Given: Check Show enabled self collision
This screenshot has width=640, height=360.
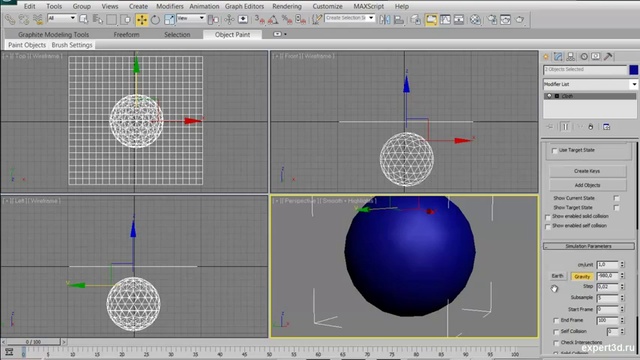Looking at the screenshot, I should (548, 227).
